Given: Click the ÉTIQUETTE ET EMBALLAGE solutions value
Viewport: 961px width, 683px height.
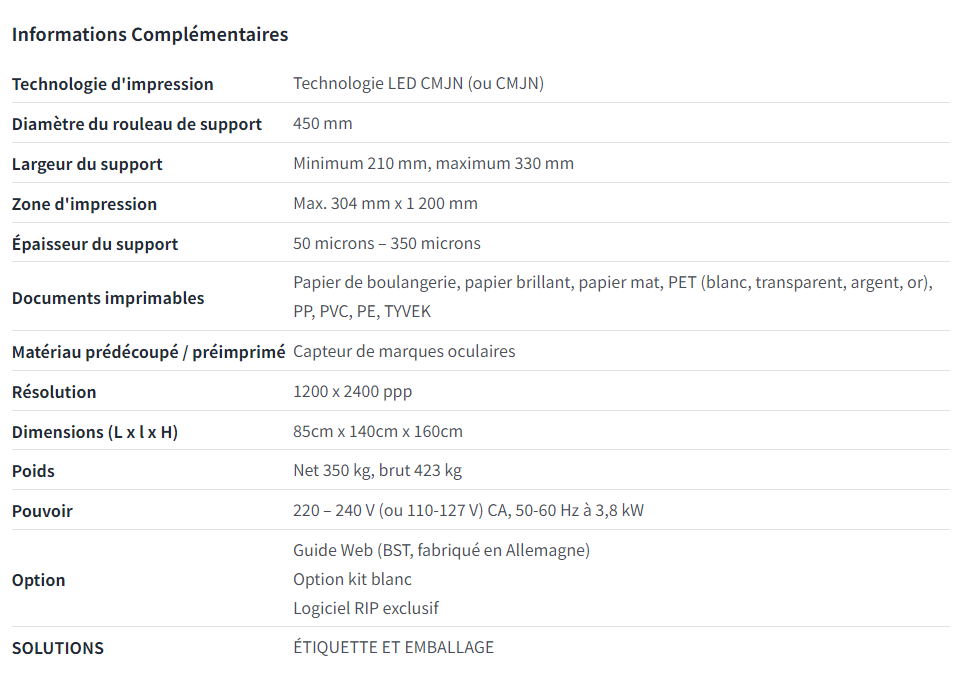Looking at the screenshot, I should tap(393, 647).
